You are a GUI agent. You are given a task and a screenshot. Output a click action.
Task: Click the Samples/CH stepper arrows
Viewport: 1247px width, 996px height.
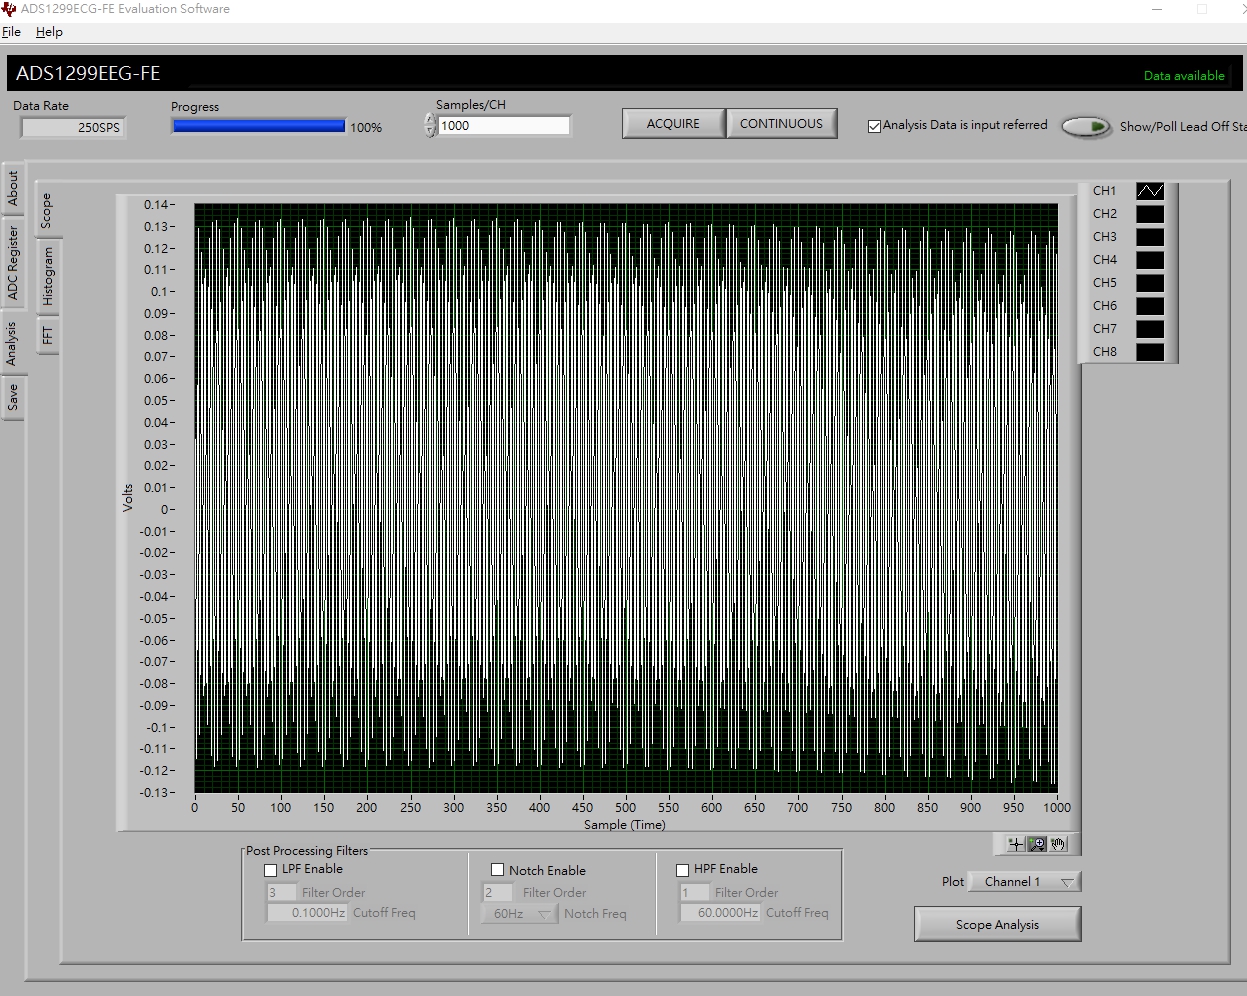point(430,125)
